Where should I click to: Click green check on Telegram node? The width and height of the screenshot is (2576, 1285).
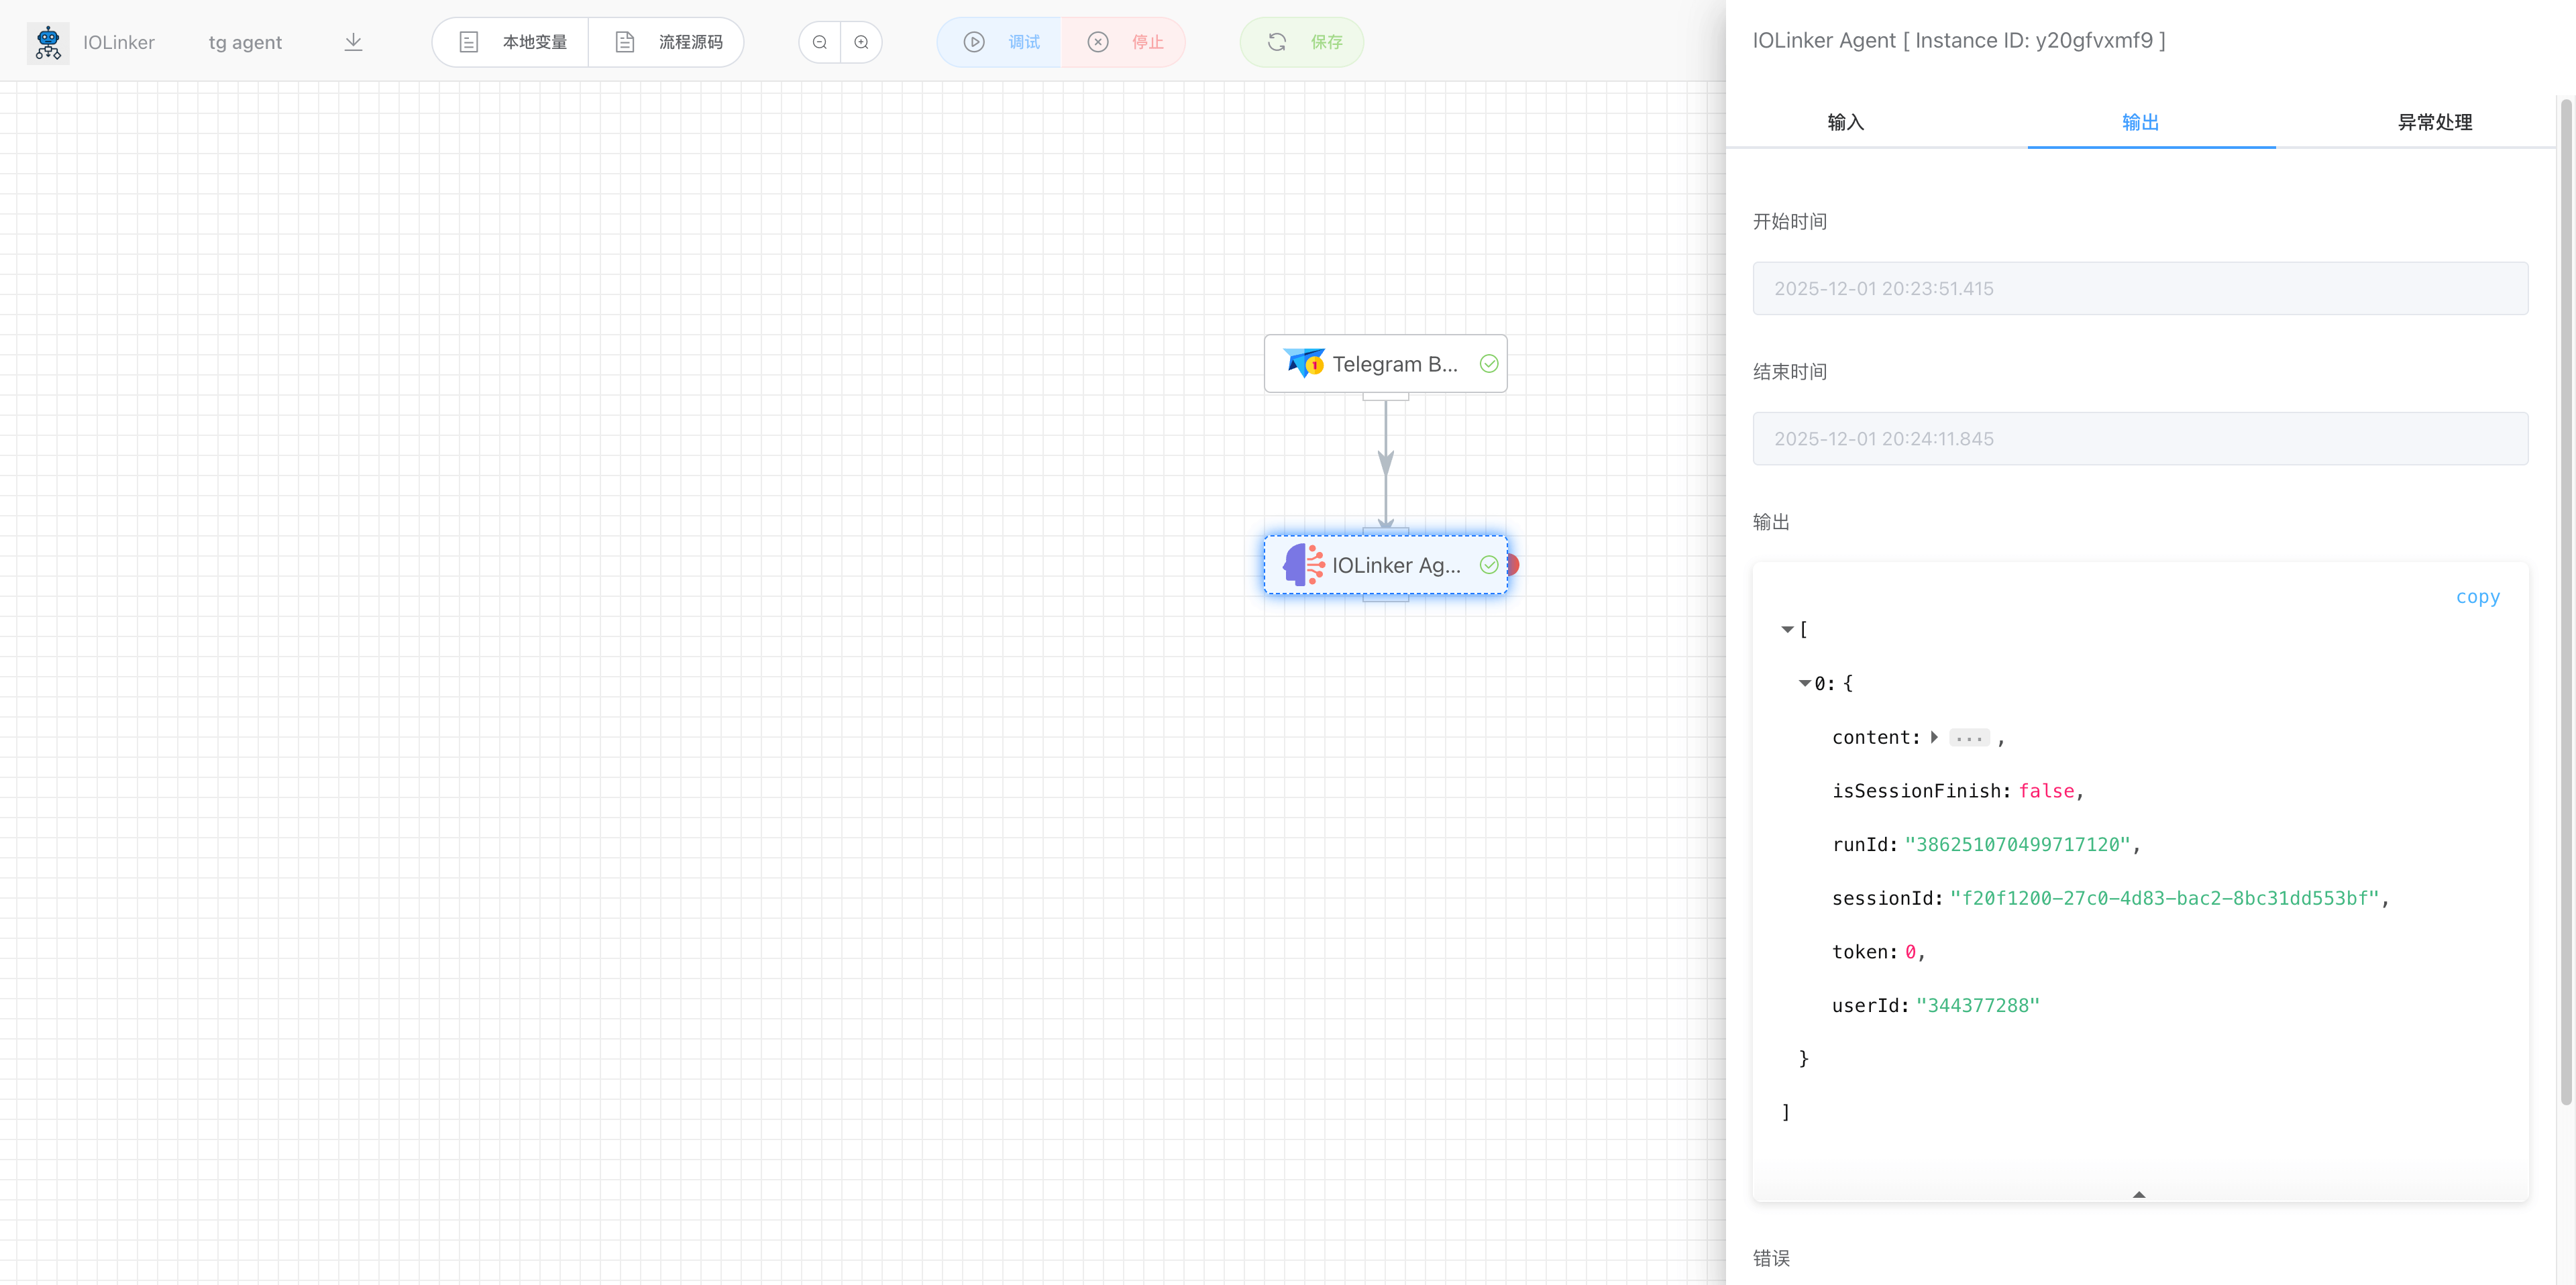(1489, 363)
